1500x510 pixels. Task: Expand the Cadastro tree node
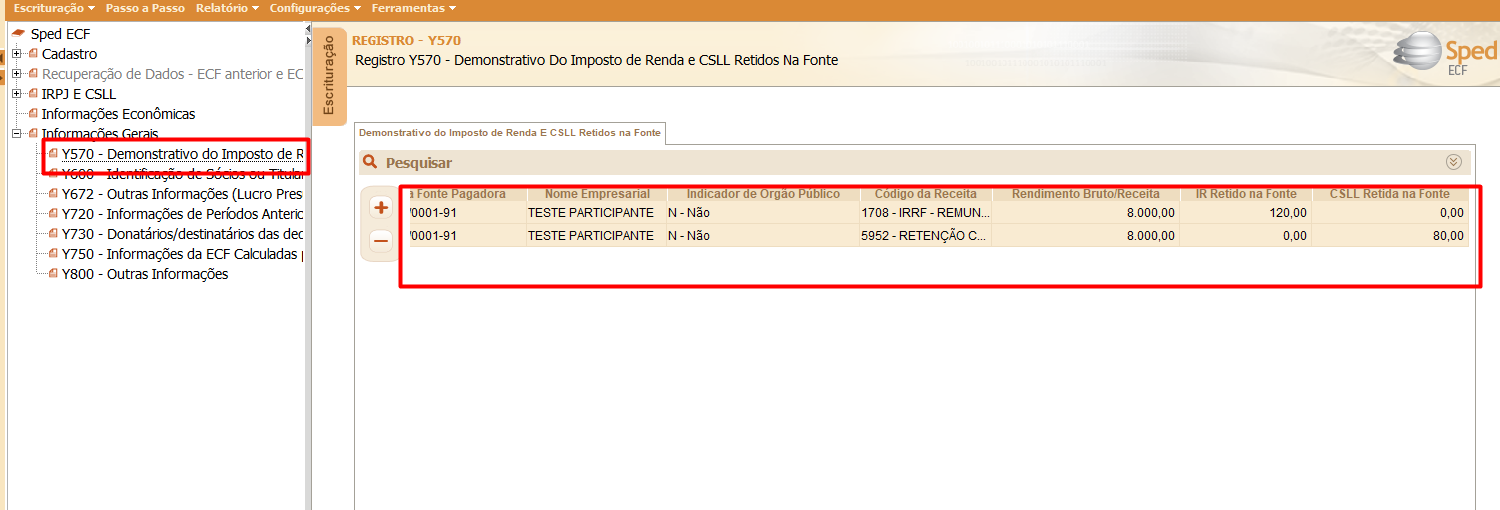pyautogui.click(x=17, y=54)
